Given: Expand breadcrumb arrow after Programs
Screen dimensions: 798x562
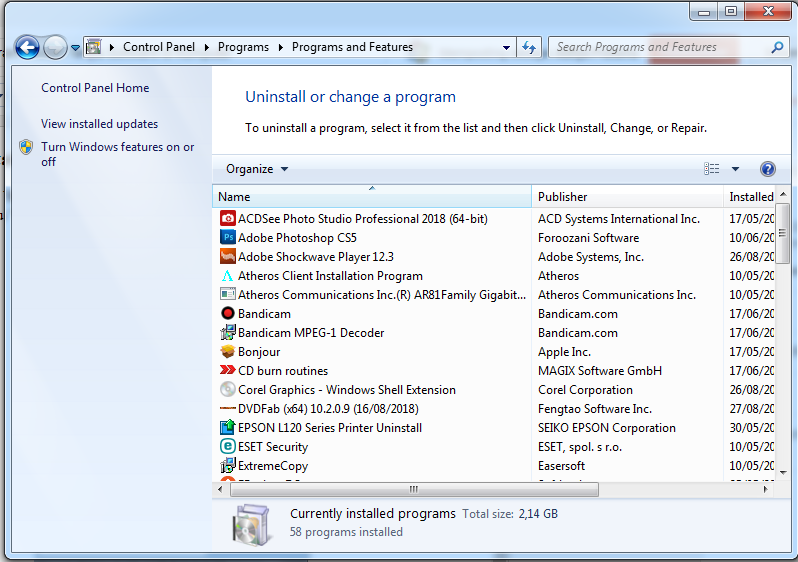Looking at the screenshot, I should [x=280, y=47].
